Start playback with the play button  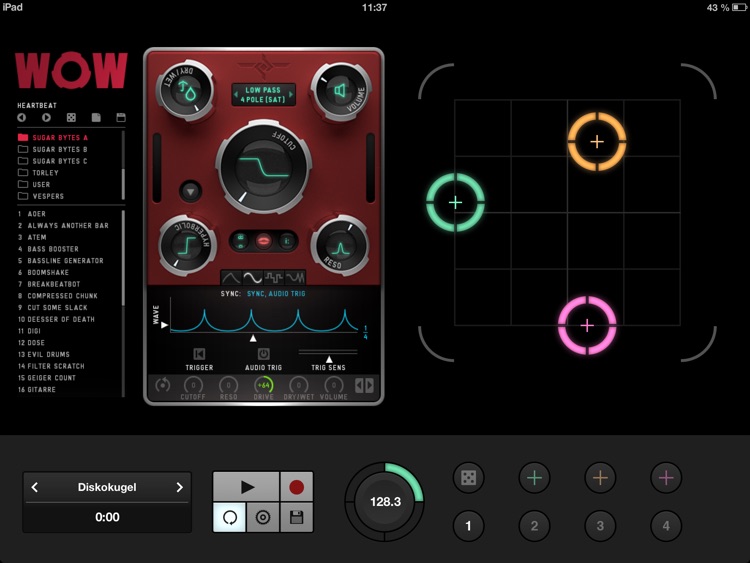click(246, 487)
